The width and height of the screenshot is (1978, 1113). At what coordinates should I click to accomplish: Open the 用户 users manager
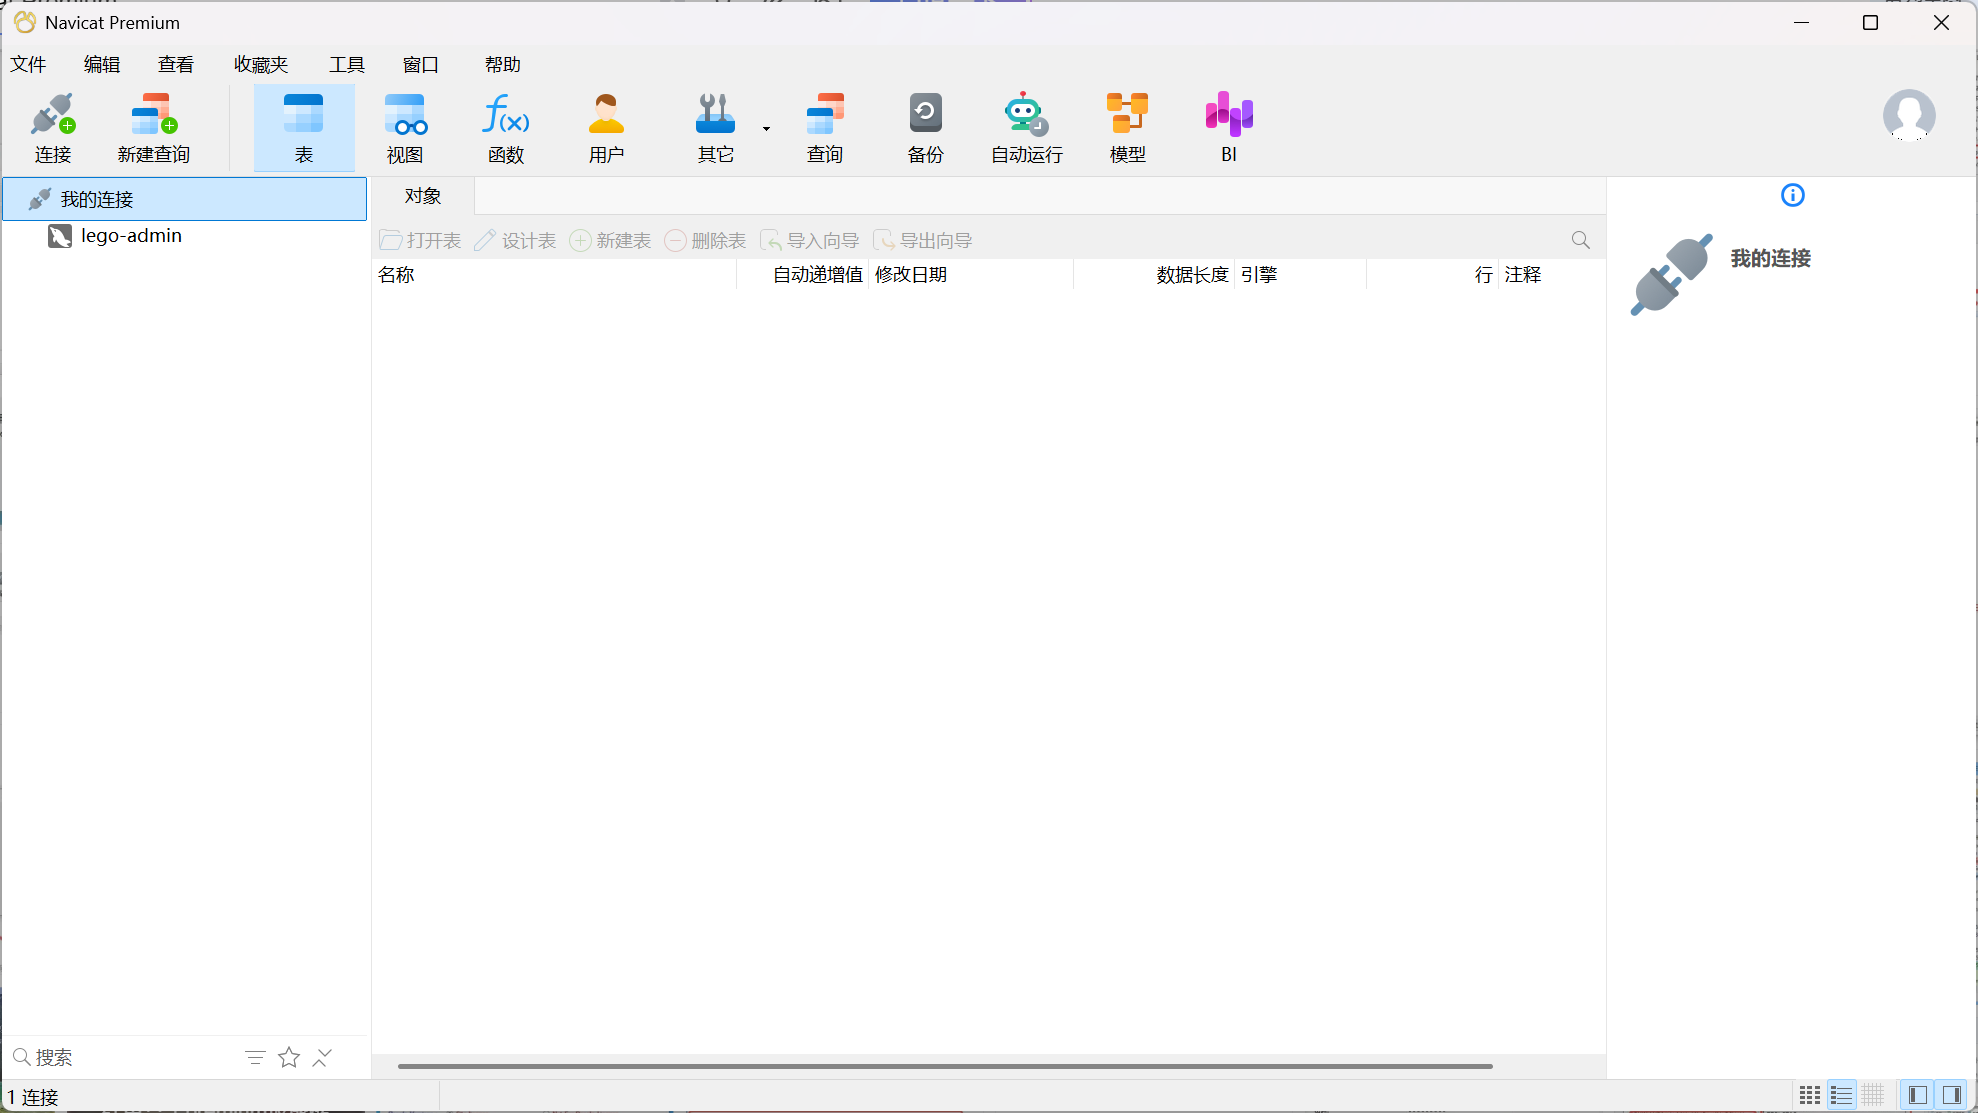606,126
